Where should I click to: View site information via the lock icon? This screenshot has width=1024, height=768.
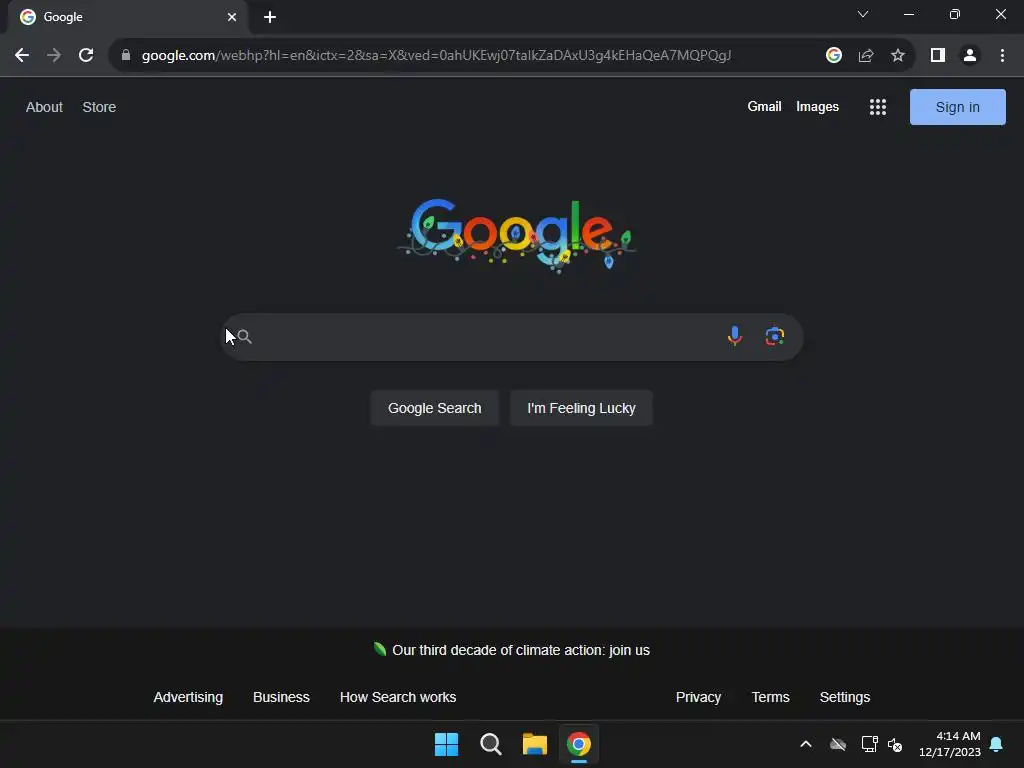(126, 56)
